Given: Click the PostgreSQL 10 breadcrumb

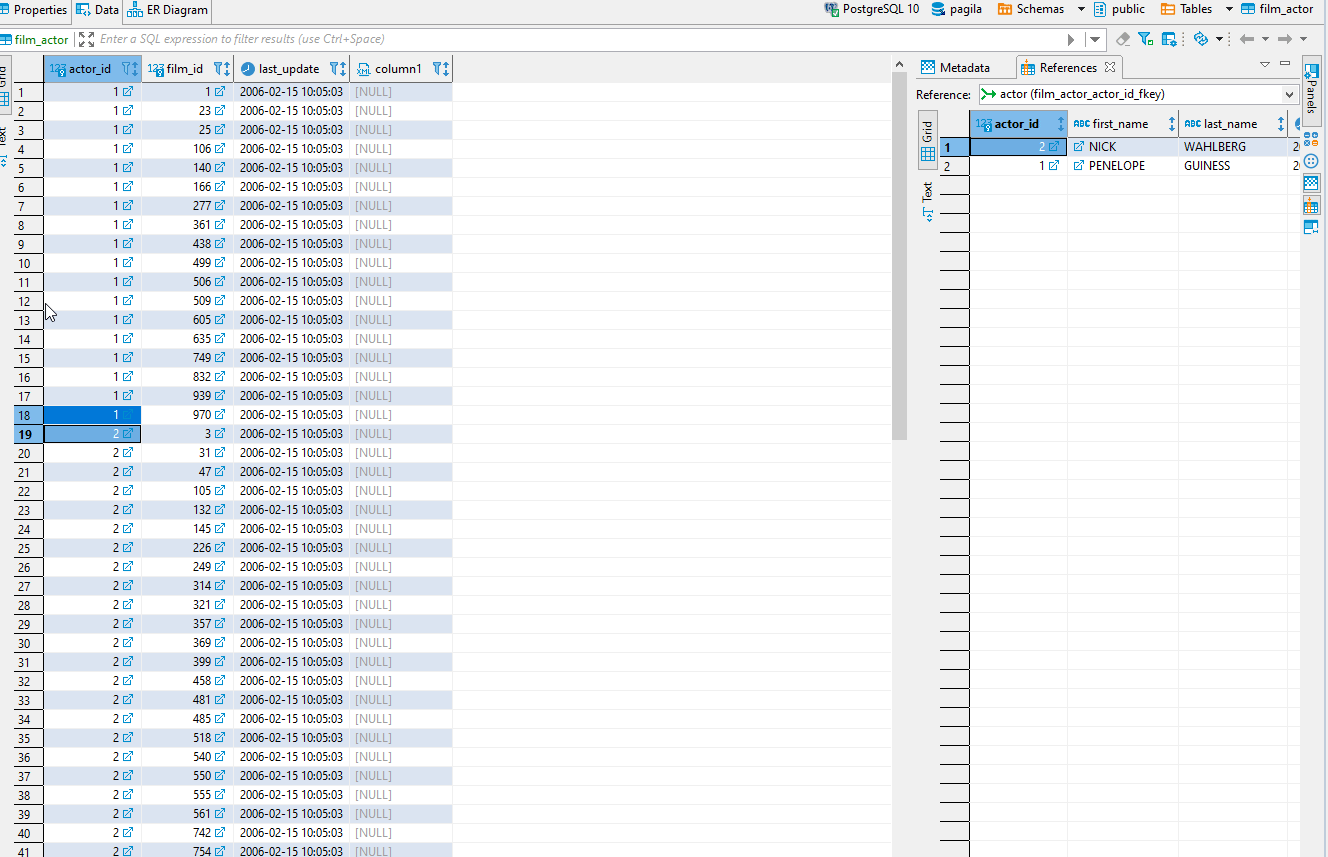Looking at the screenshot, I should click(872, 9).
